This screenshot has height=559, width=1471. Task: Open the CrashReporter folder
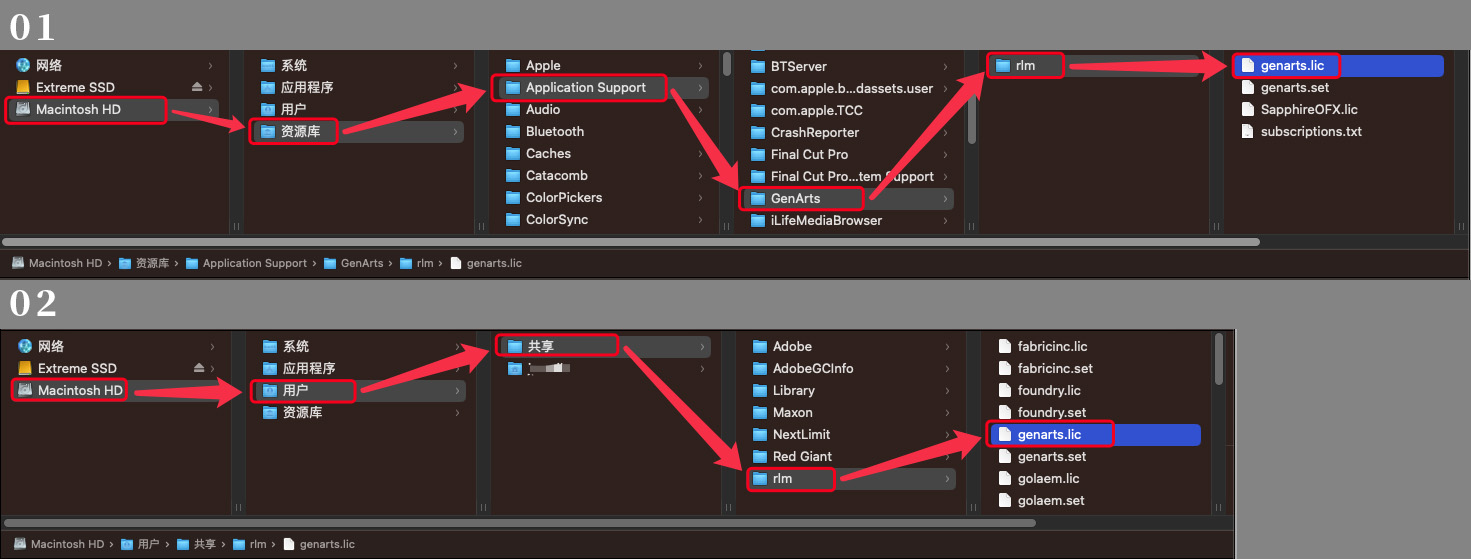click(814, 132)
